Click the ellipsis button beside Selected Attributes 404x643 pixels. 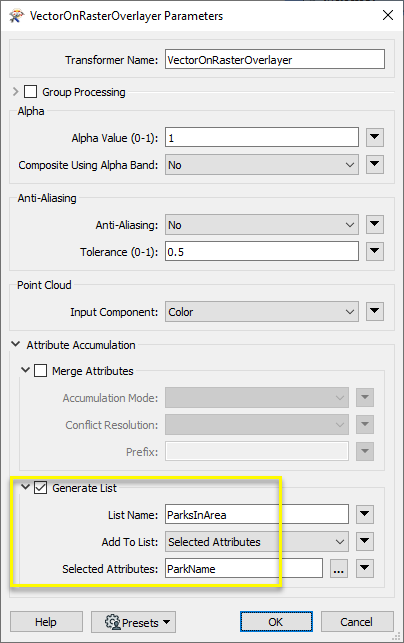point(338,569)
